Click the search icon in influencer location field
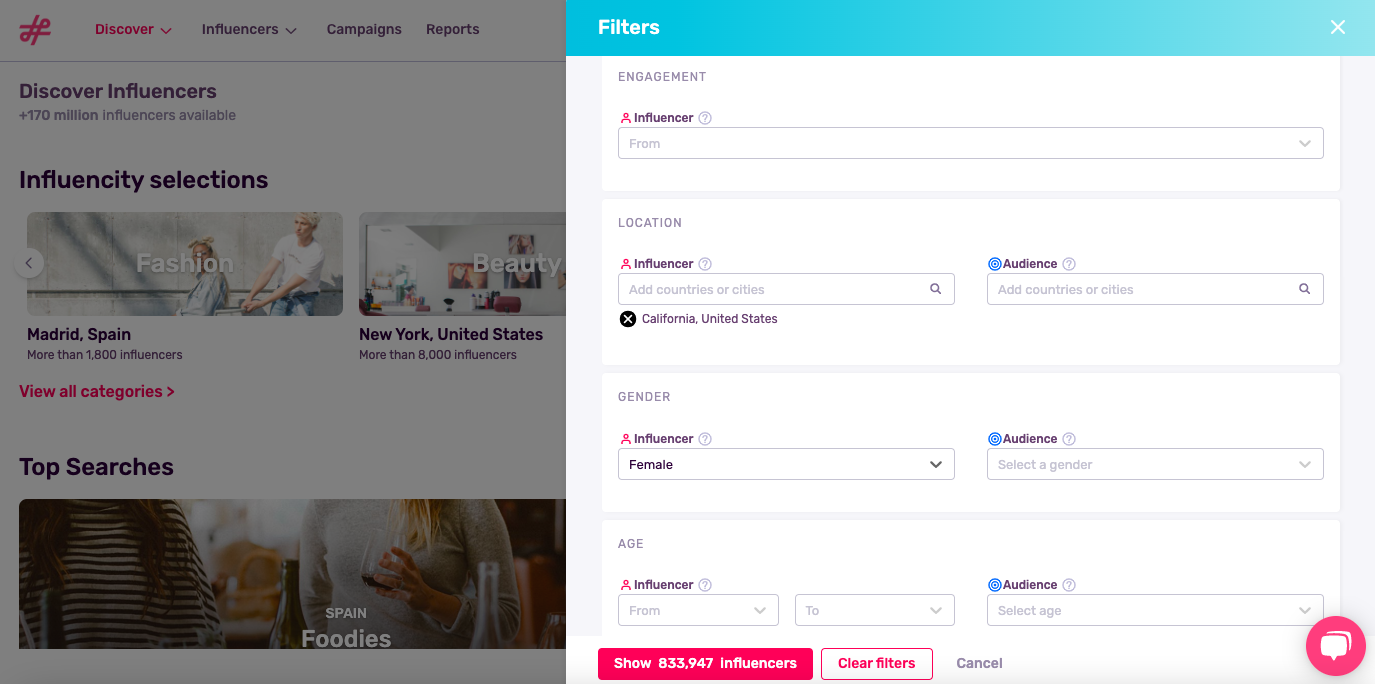This screenshot has width=1375, height=684. pyautogui.click(x=936, y=289)
